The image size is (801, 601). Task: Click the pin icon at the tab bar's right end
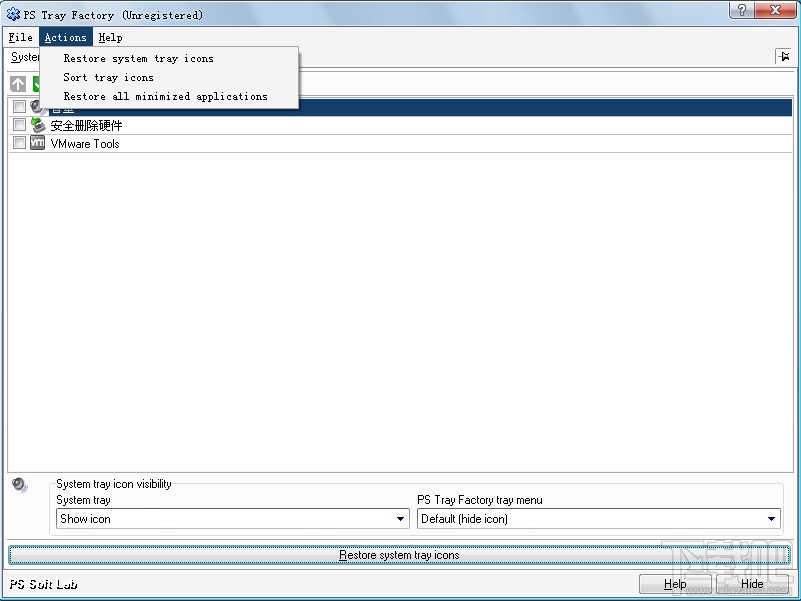[783, 56]
